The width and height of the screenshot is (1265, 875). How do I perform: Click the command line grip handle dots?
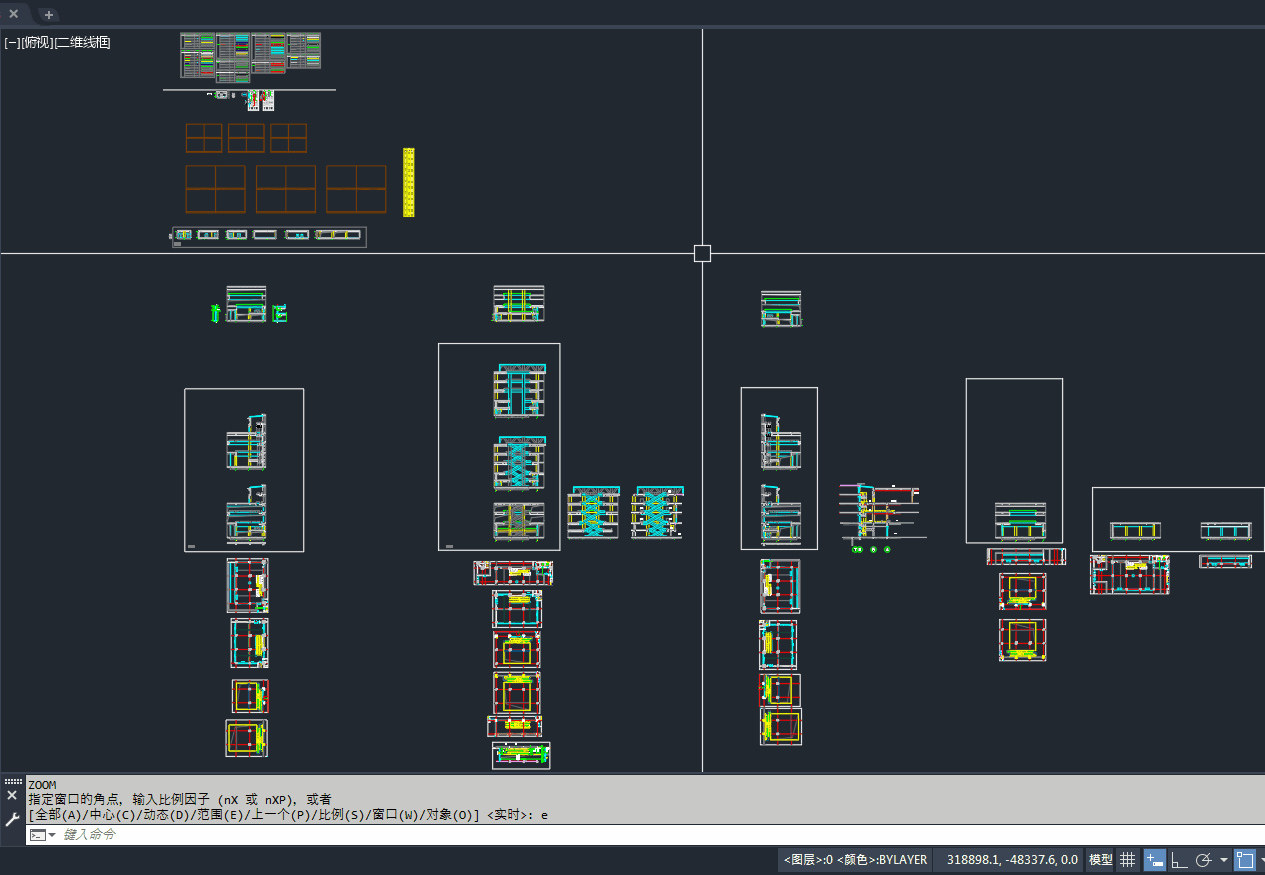point(13,782)
